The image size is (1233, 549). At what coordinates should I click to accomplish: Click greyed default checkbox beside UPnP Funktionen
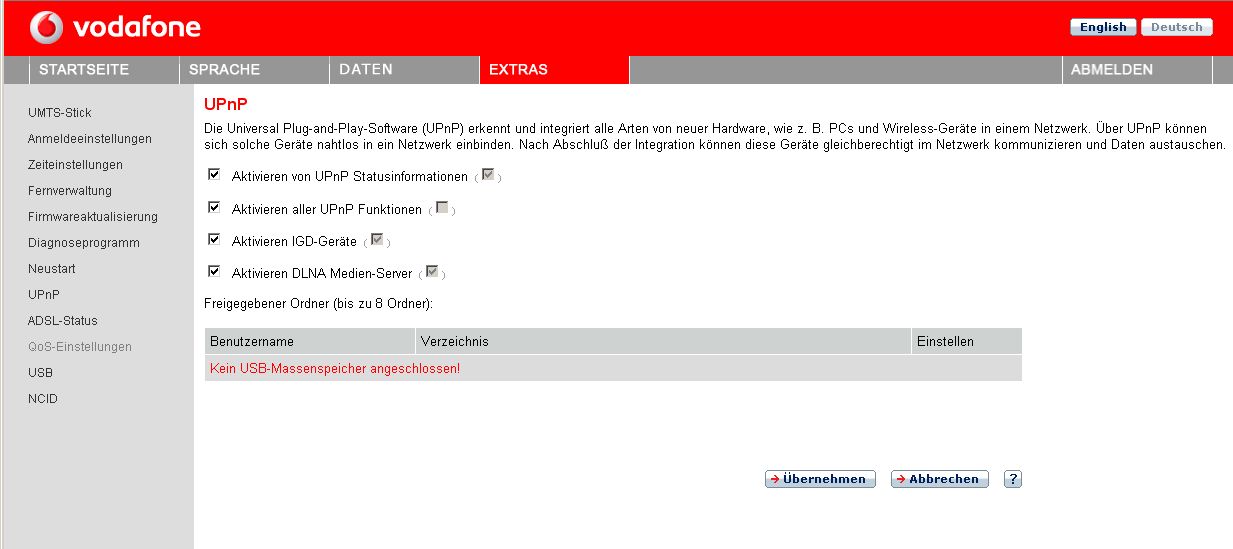point(442,208)
